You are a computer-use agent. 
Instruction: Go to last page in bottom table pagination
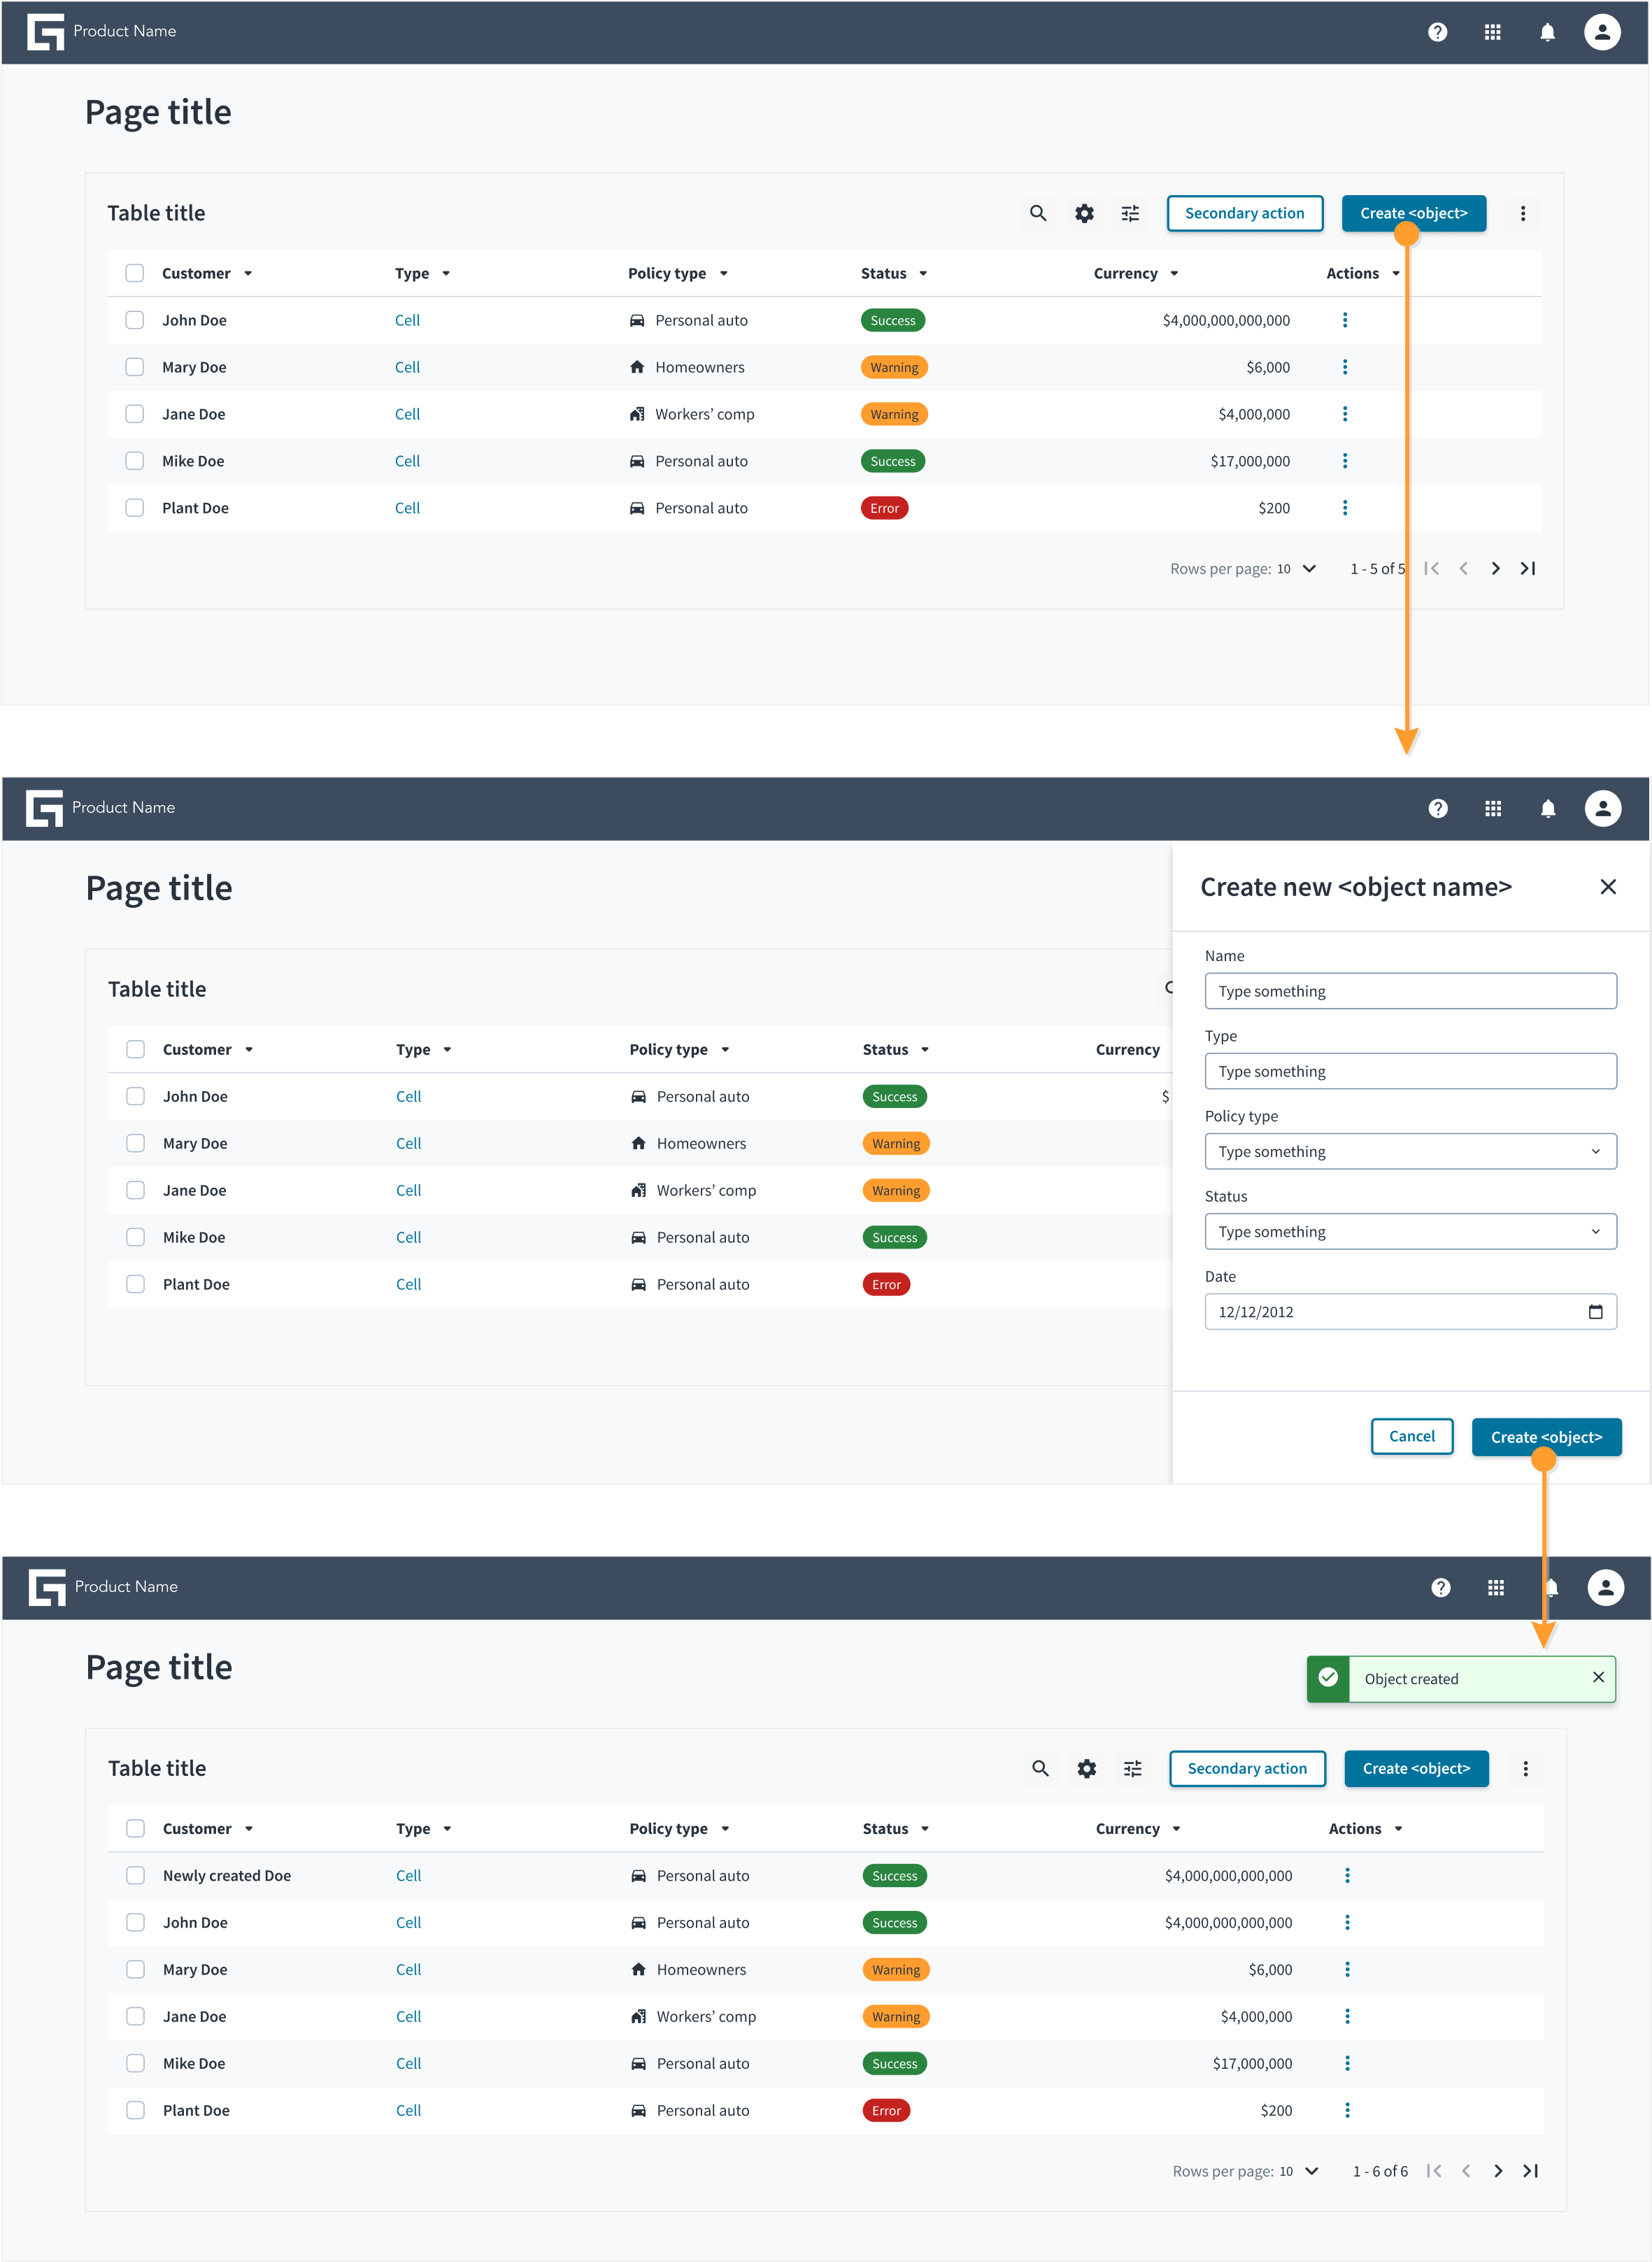click(x=1530, y=2170)
